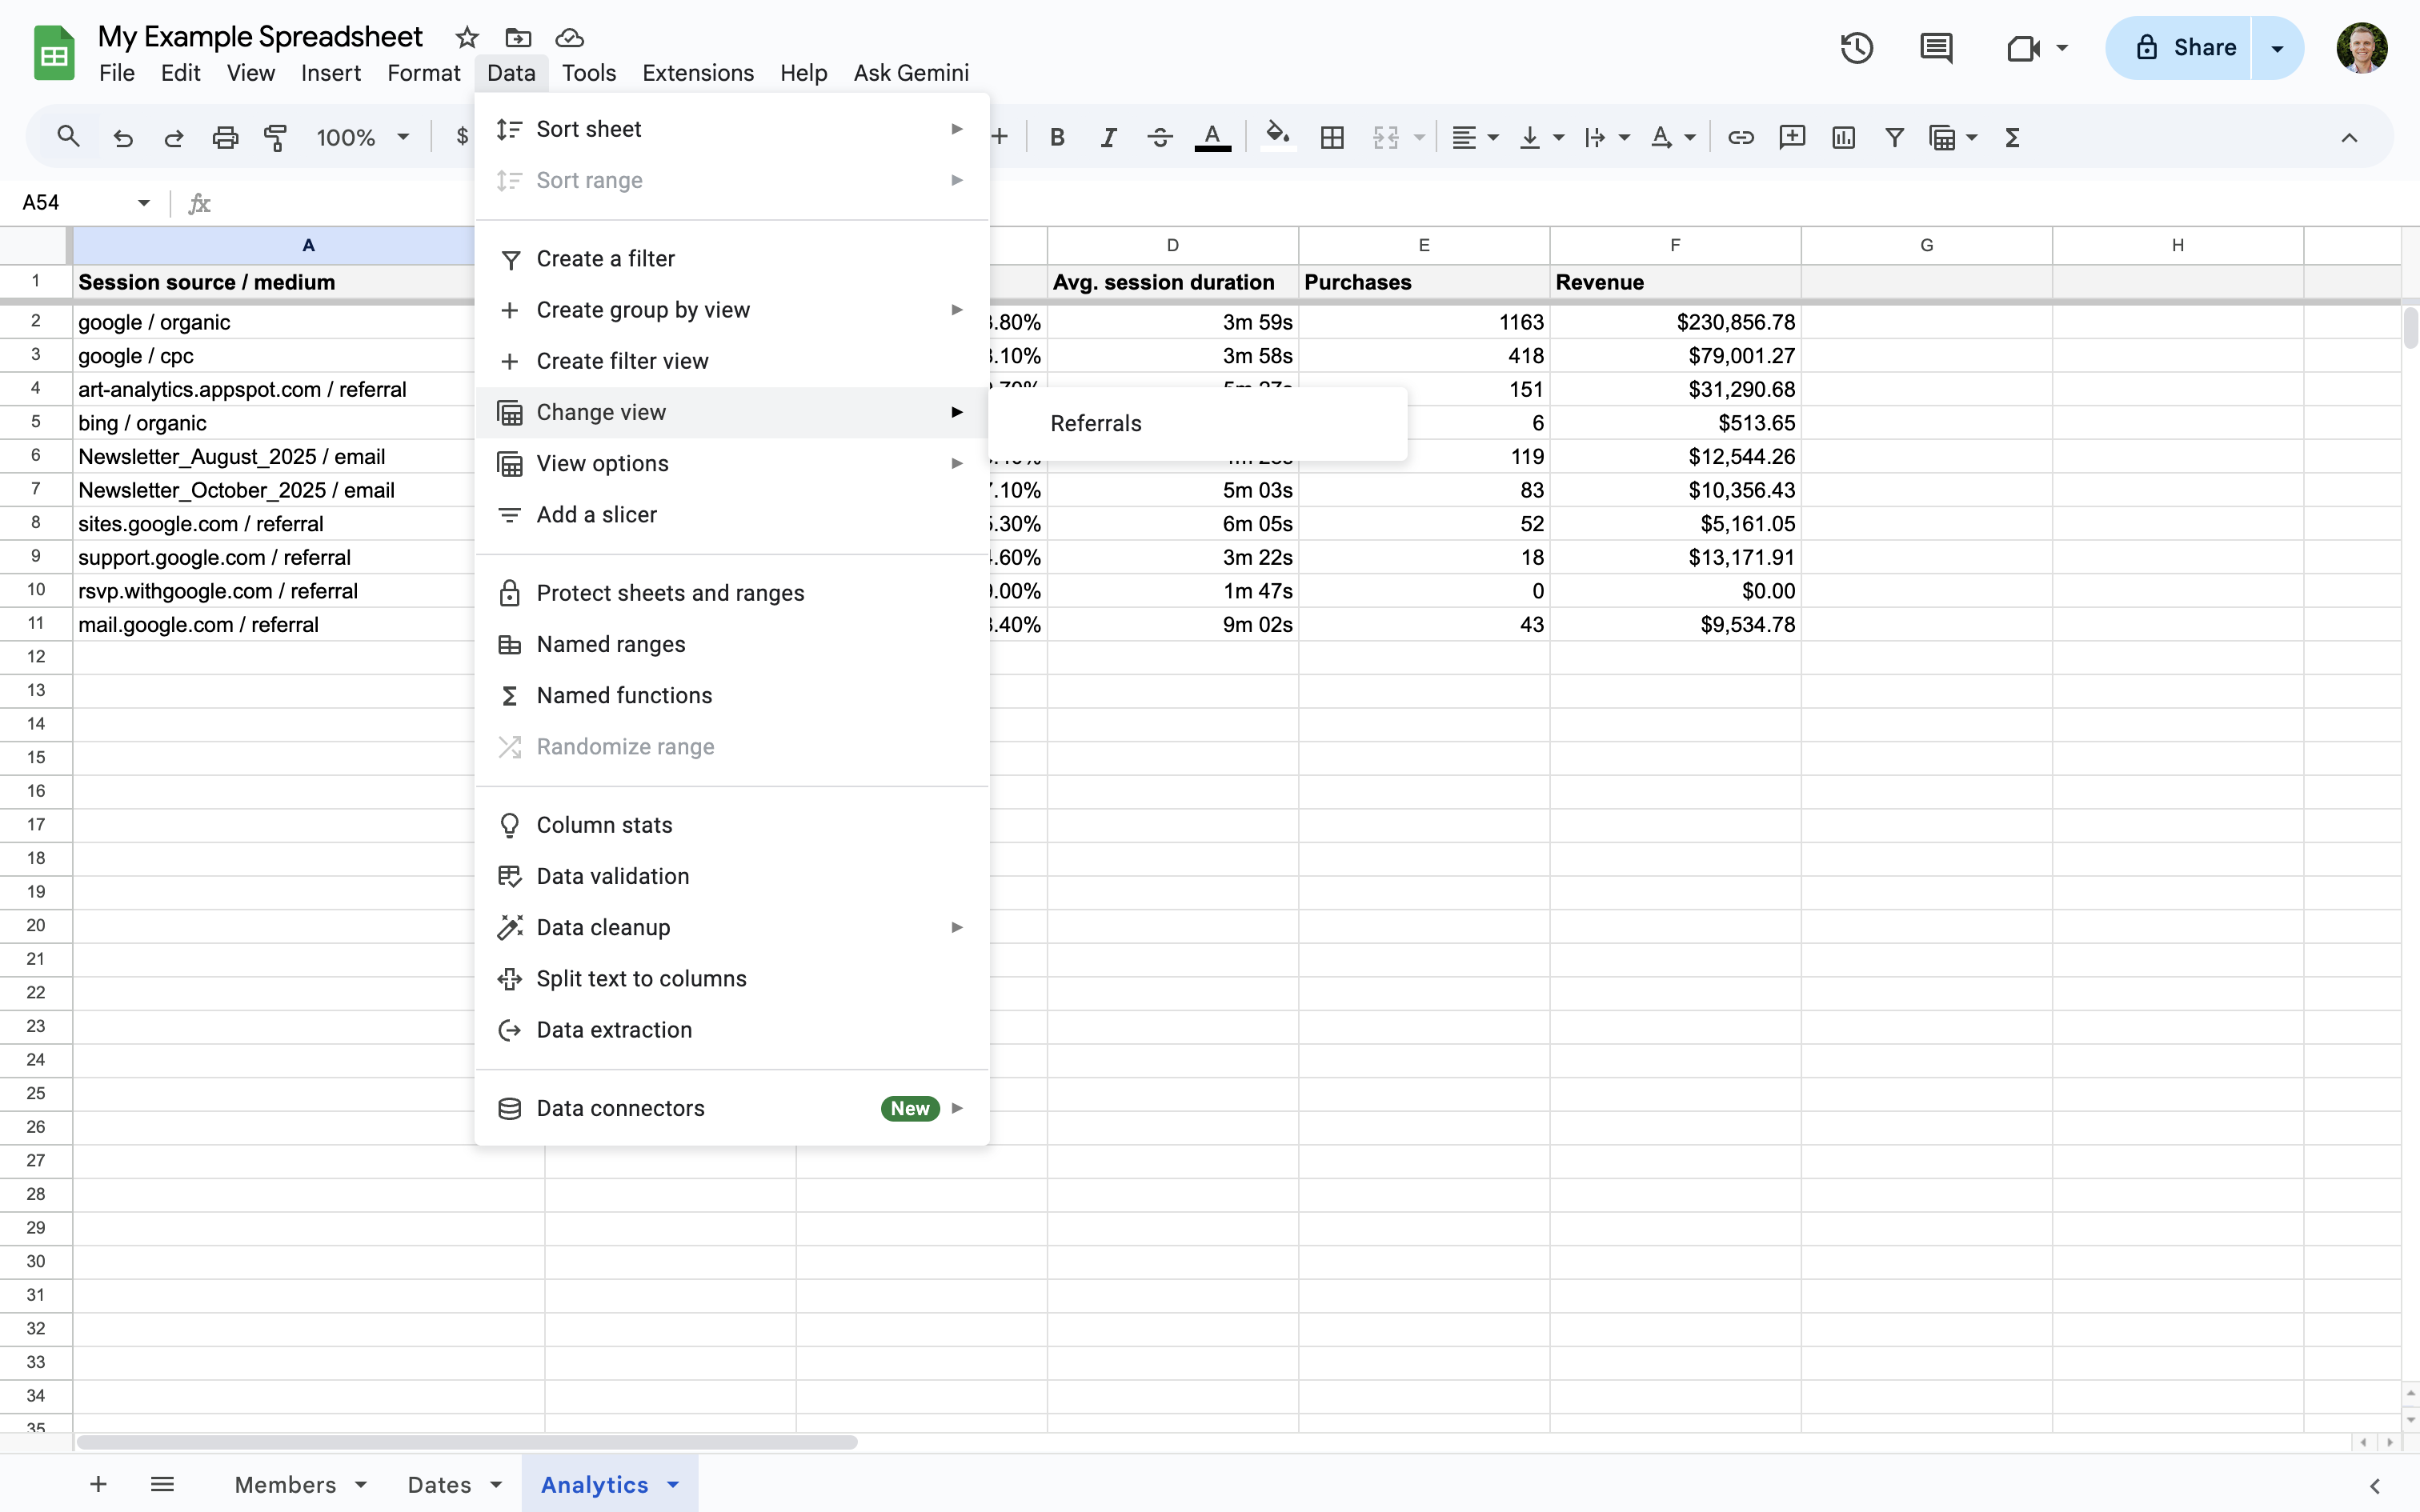2420x1512 pixels.
Task: Click the functions sigma toolbar icon
Action: [x=2012, y=137]
